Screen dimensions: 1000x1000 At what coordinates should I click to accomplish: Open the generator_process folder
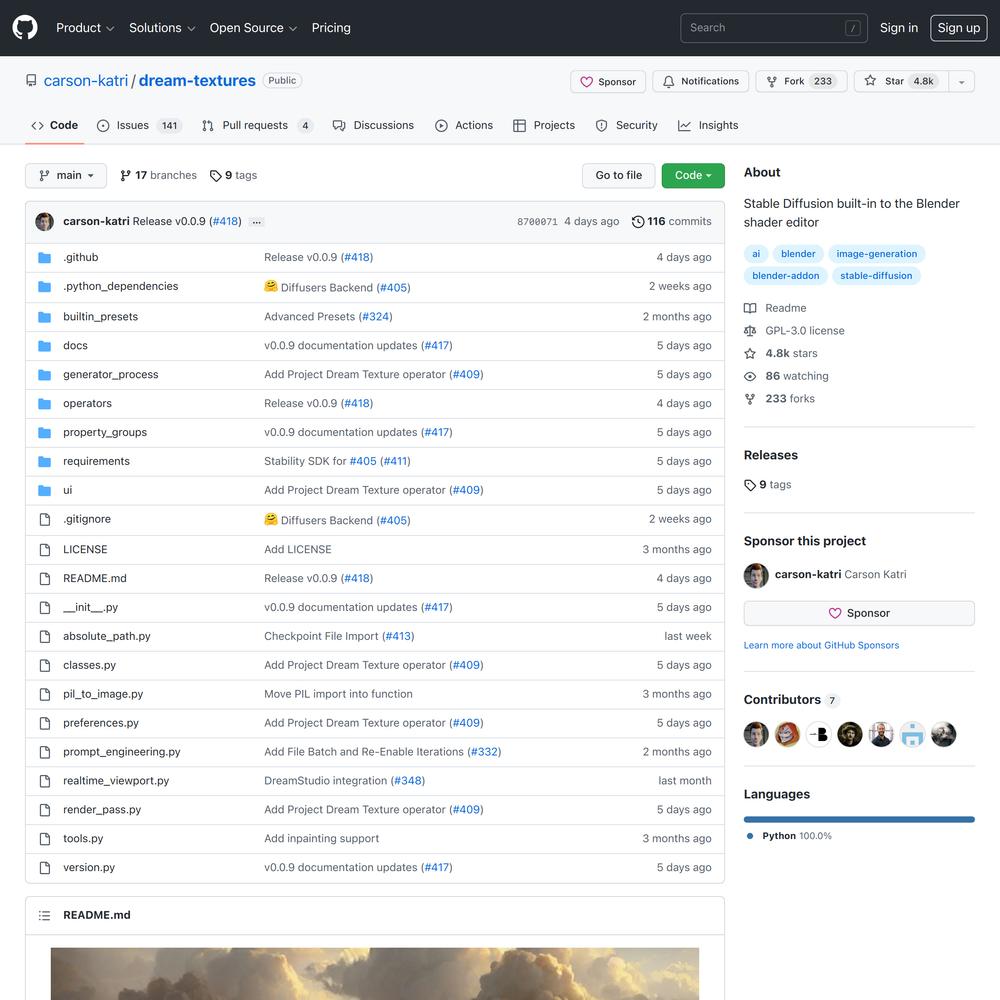(110, 374)
